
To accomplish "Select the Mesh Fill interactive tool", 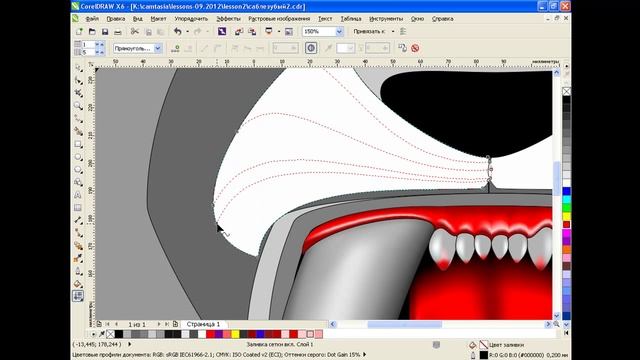I will 78,296.
